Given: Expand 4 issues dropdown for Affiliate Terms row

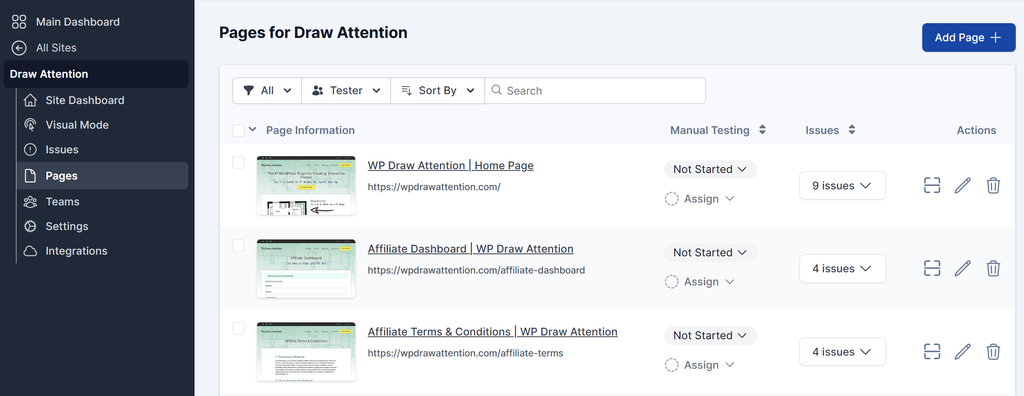Looking at the screenshot, I should pyautogui.click(x=842, y=352).
